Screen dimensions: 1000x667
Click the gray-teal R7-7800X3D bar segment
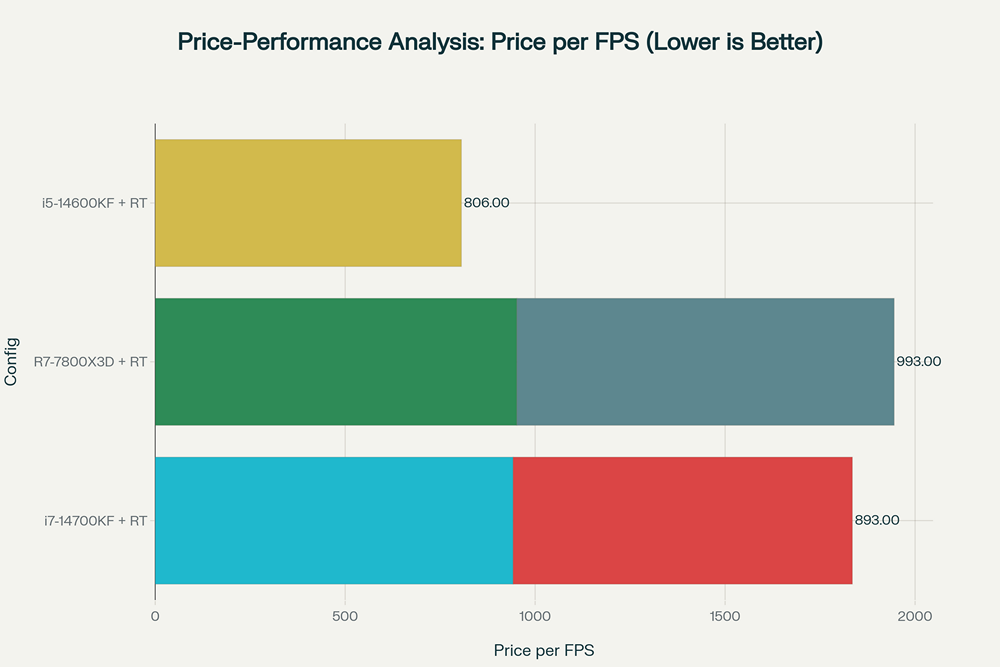(705, 362)
